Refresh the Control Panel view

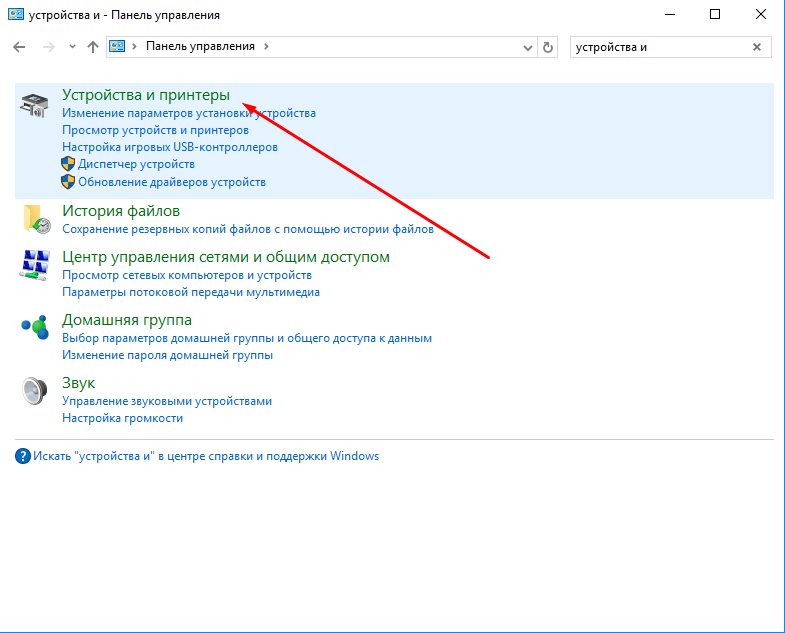(548, 47)
